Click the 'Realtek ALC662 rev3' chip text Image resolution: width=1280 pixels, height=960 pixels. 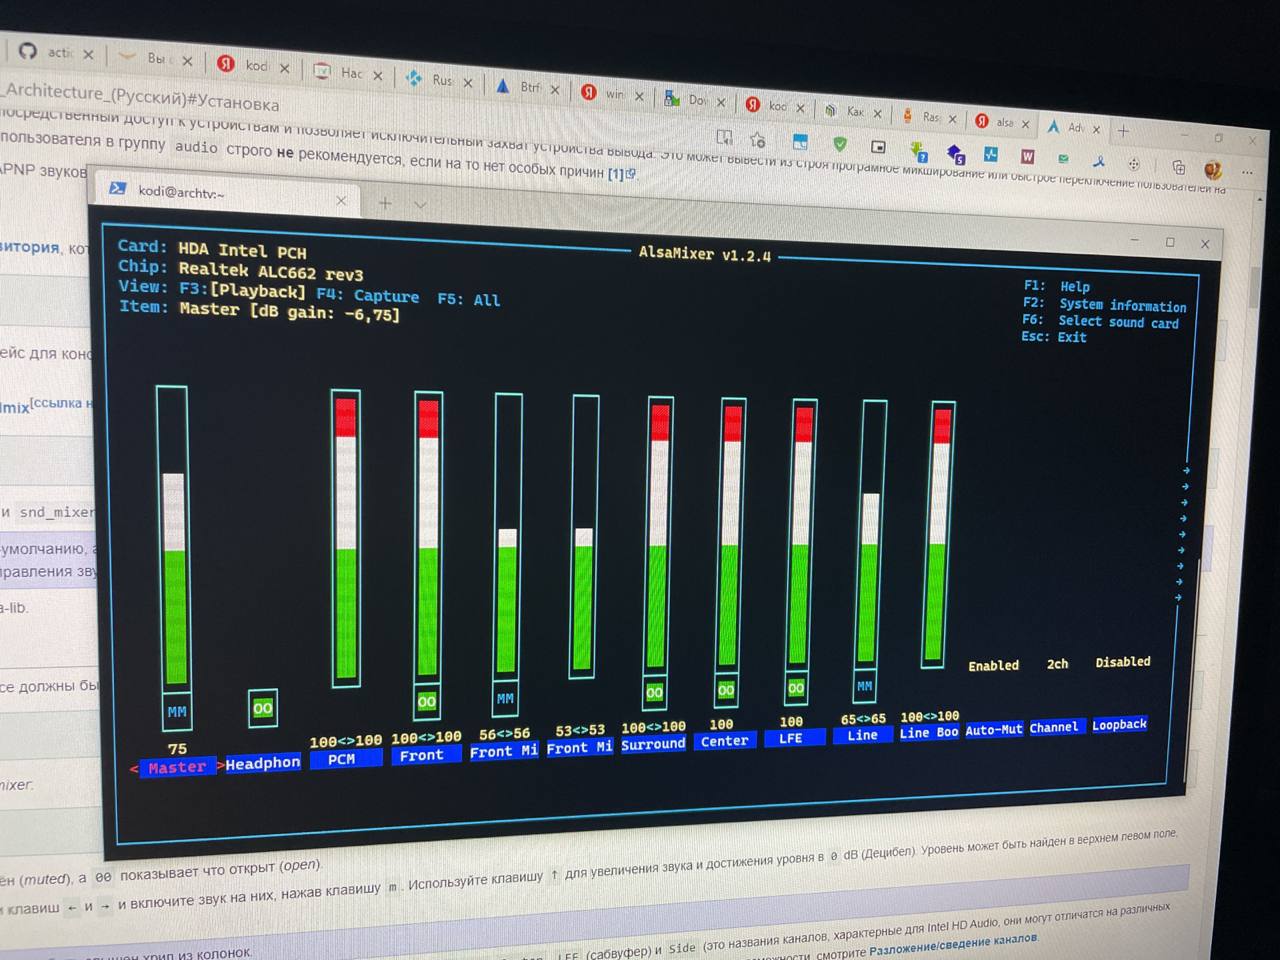click(271, 271)
